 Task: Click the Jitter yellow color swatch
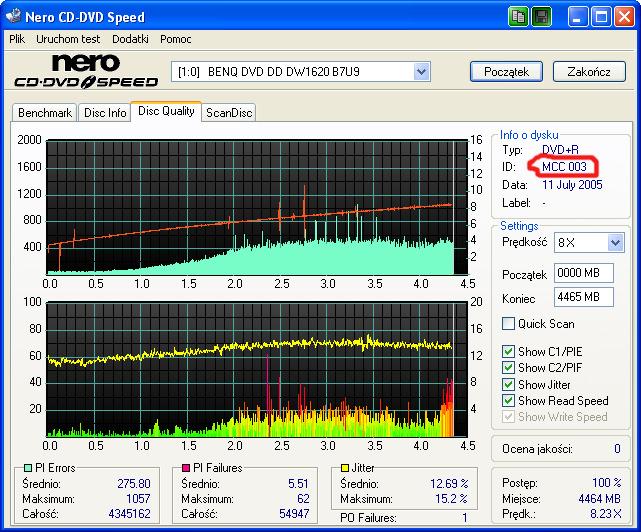tap(345, 467)
